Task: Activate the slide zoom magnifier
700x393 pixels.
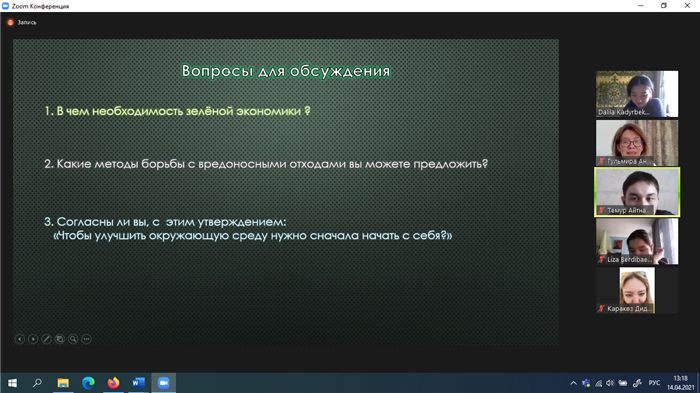Action: pos(73,339)
